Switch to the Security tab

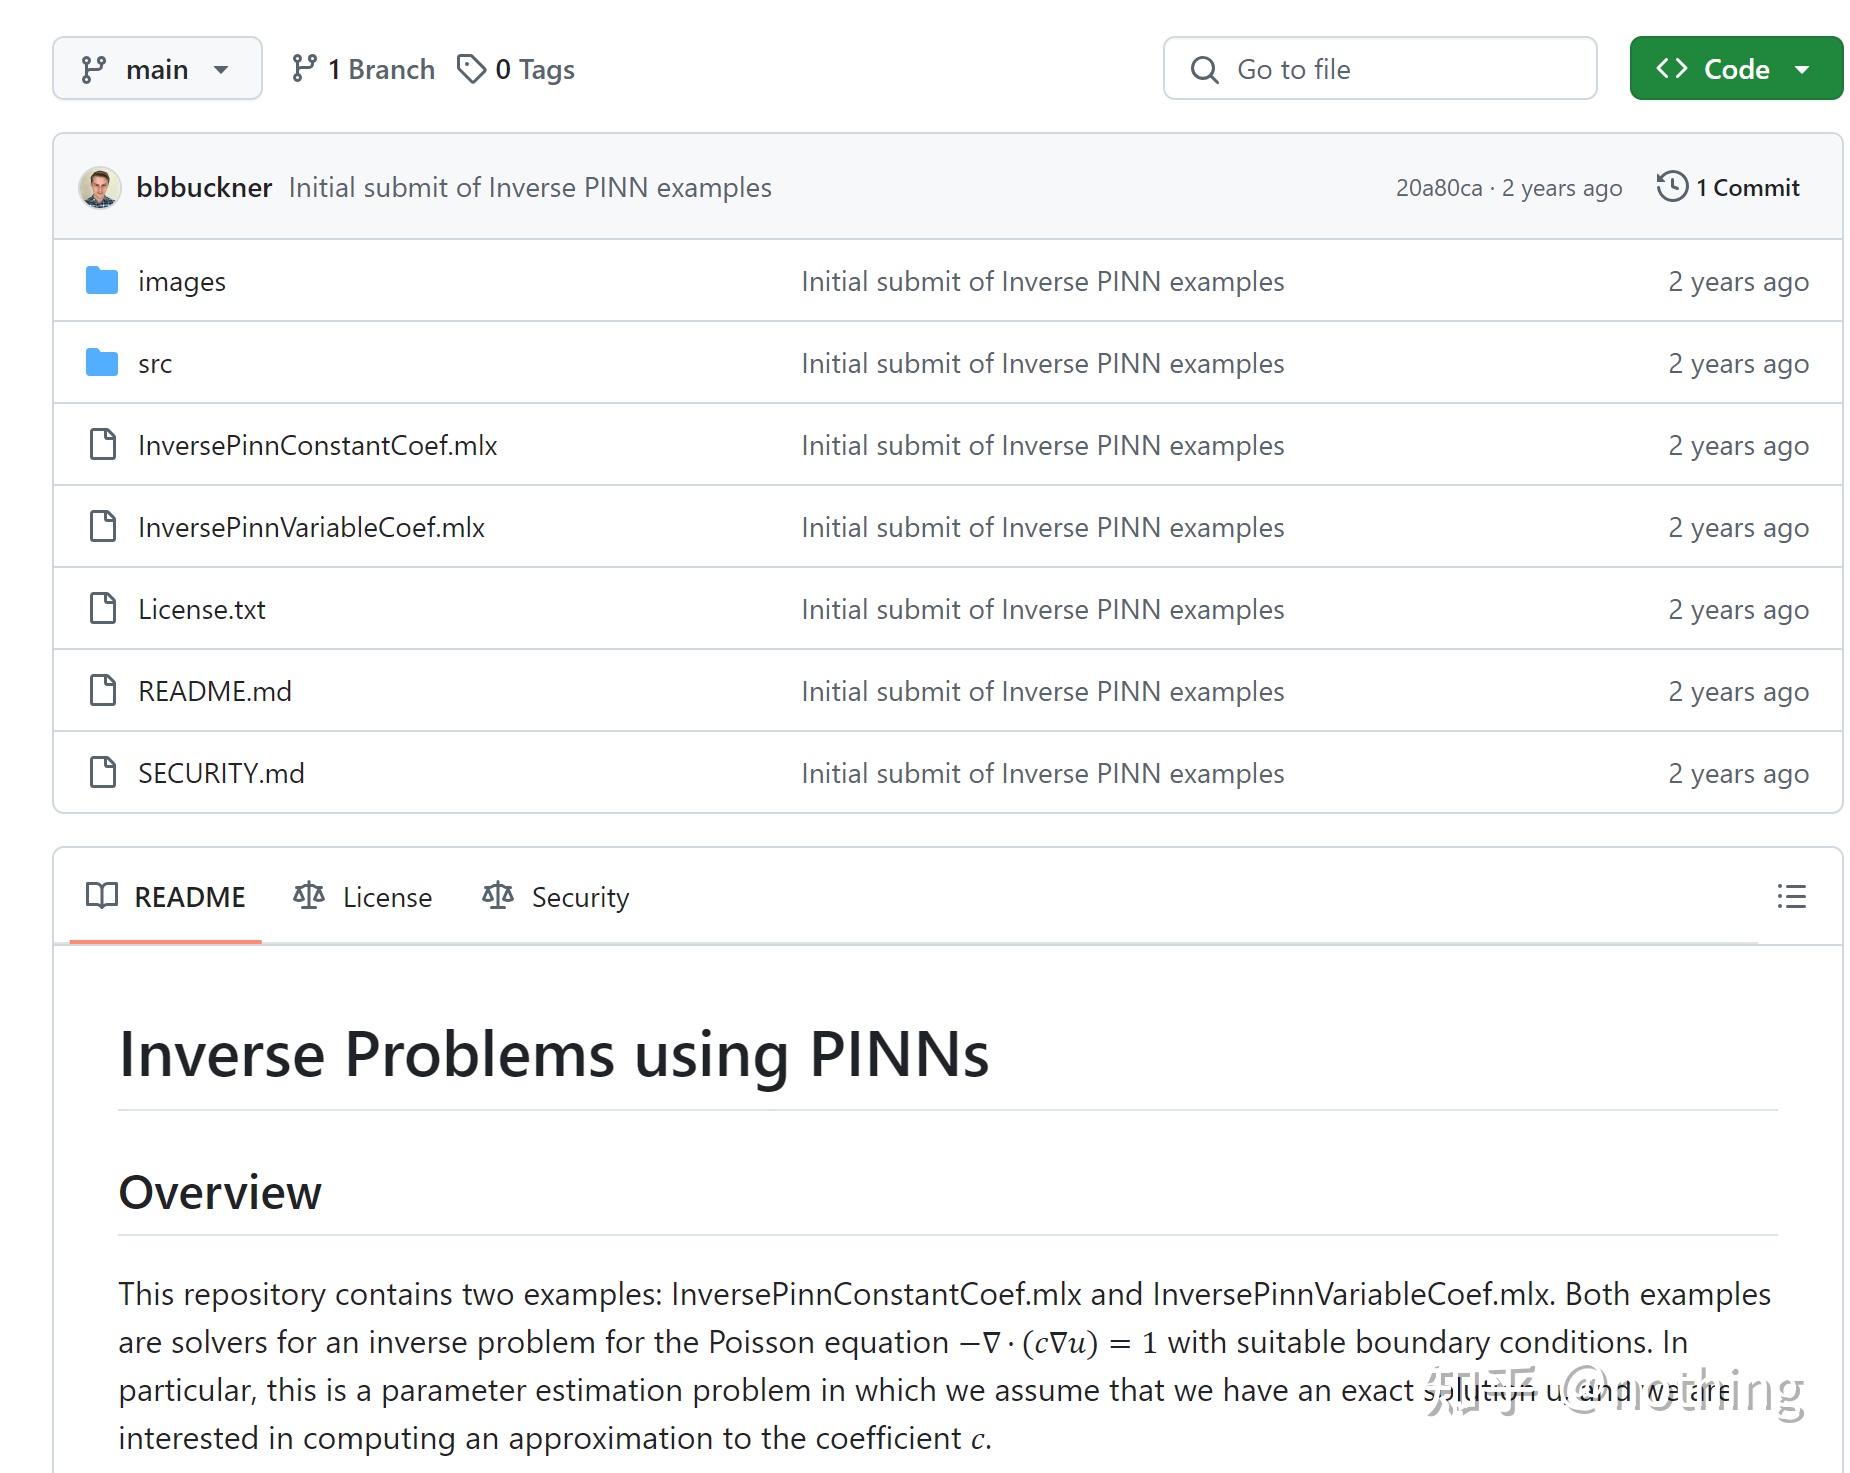tap(580, 897)
